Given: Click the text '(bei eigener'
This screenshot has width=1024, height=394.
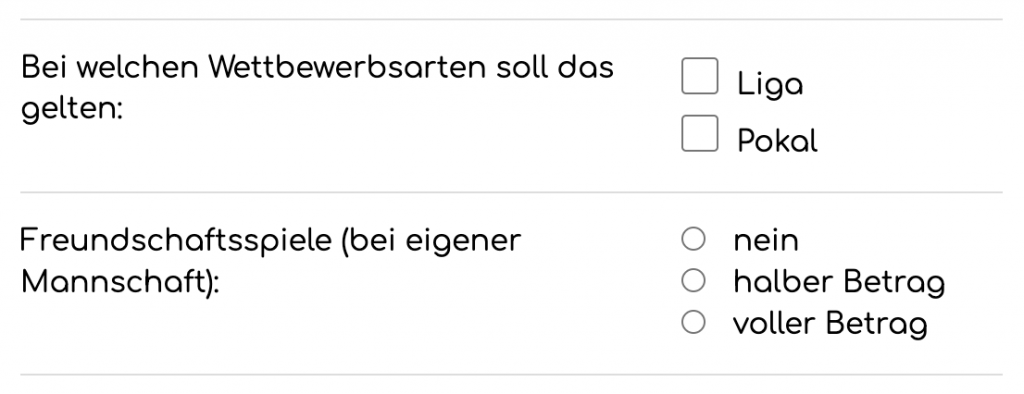Looking at the screenshot, I should (x=431, y=240).
